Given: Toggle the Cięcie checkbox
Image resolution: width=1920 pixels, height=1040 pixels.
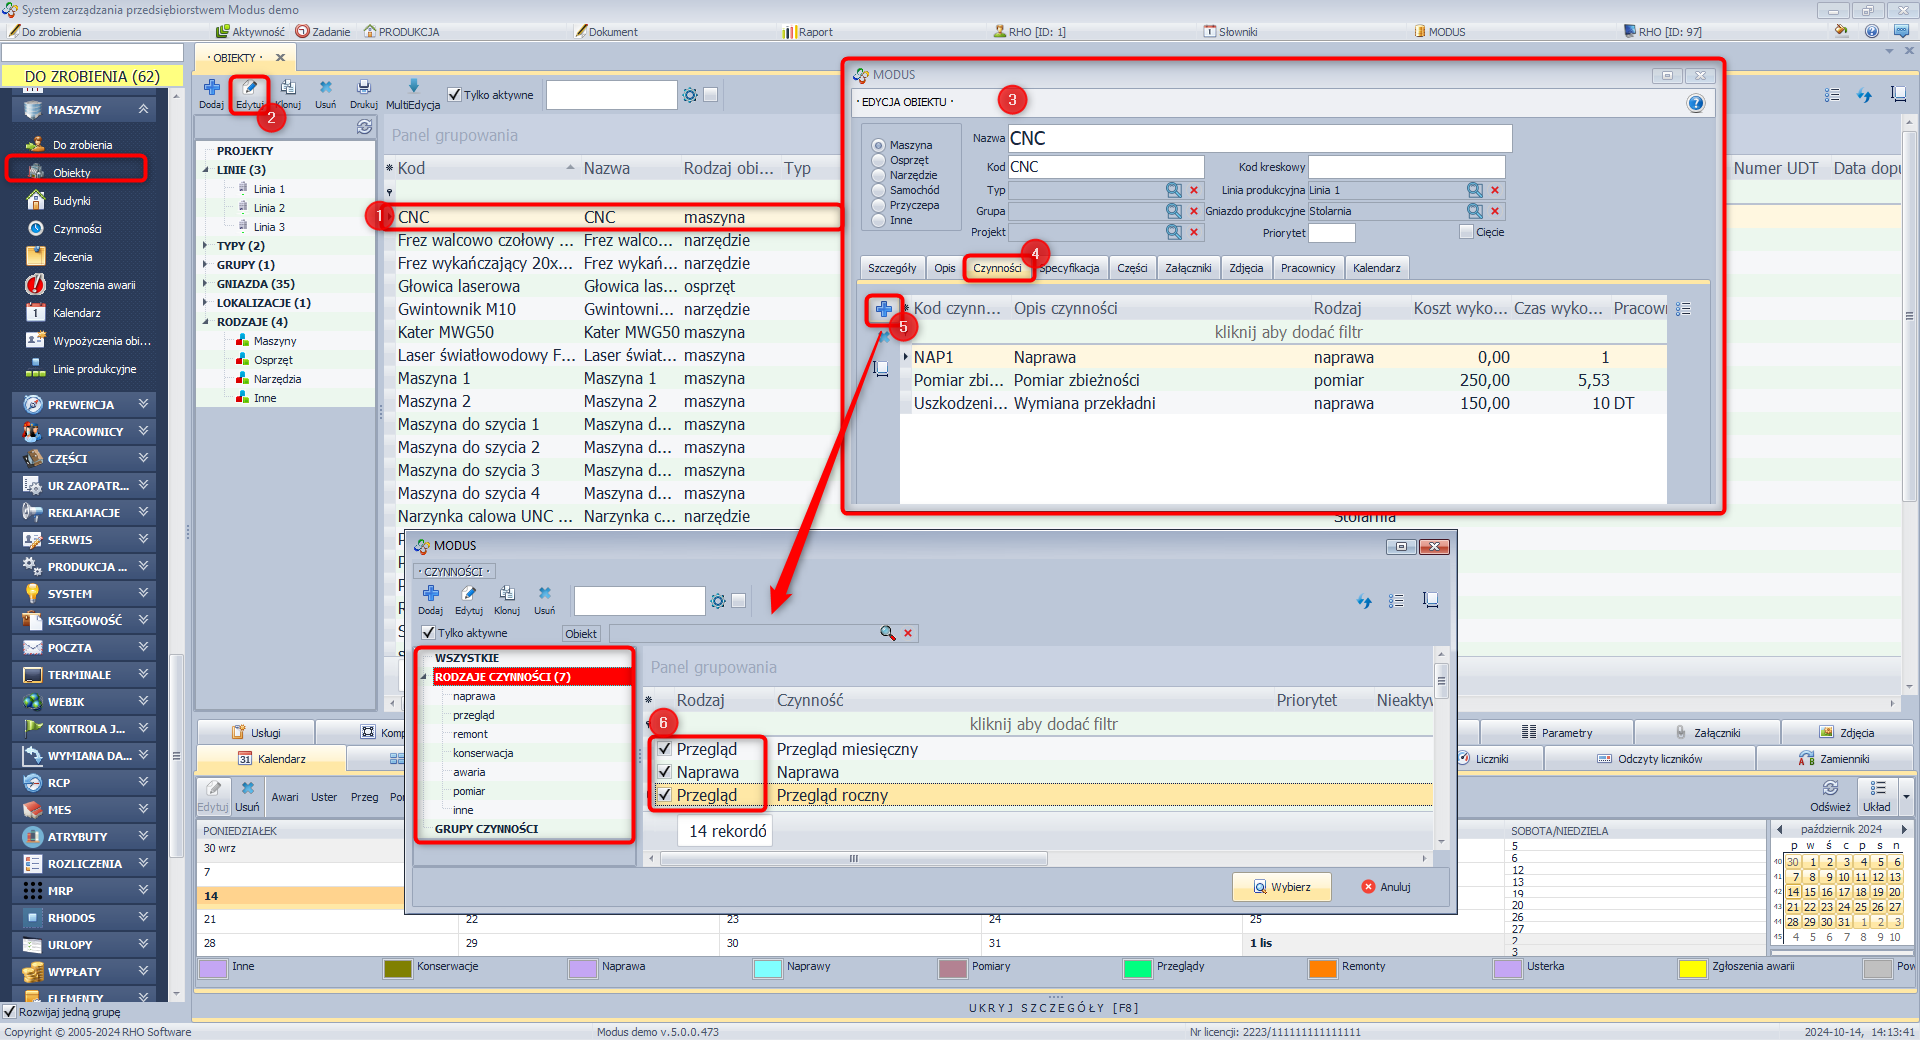Looking at the screenshot, I should point(1466,232).
